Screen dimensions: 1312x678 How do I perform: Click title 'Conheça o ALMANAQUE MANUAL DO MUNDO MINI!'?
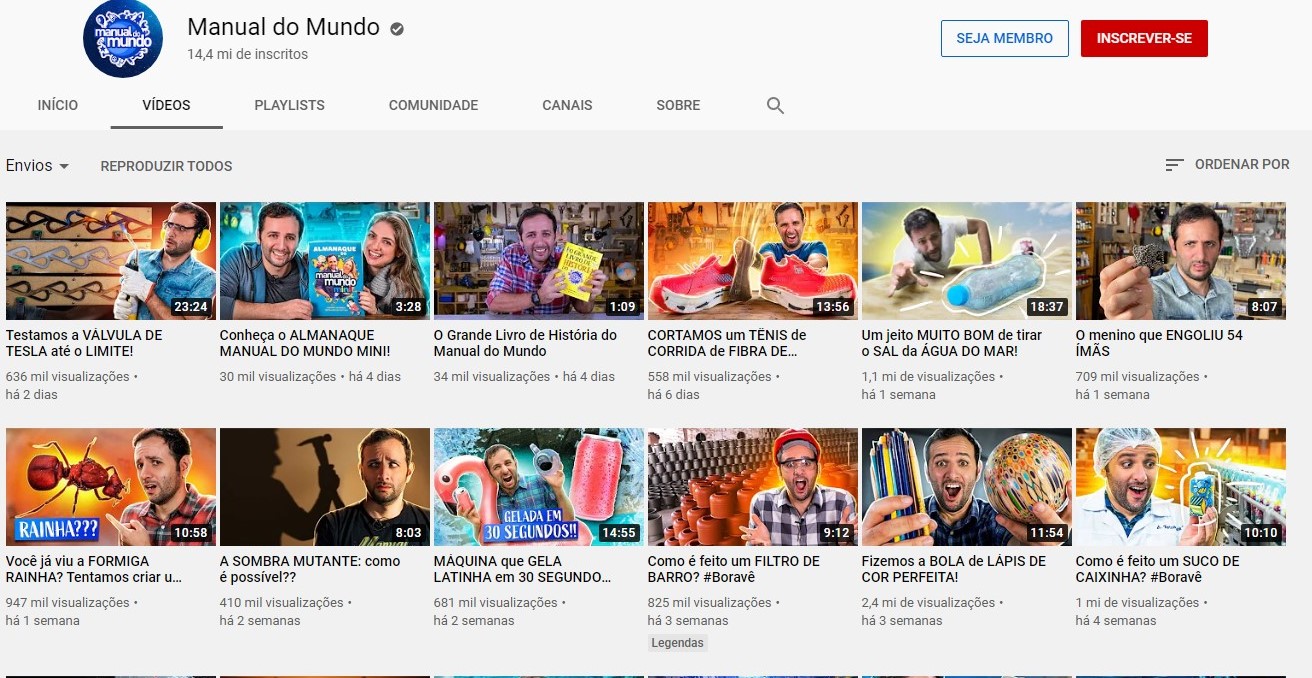tap(305, 343)
